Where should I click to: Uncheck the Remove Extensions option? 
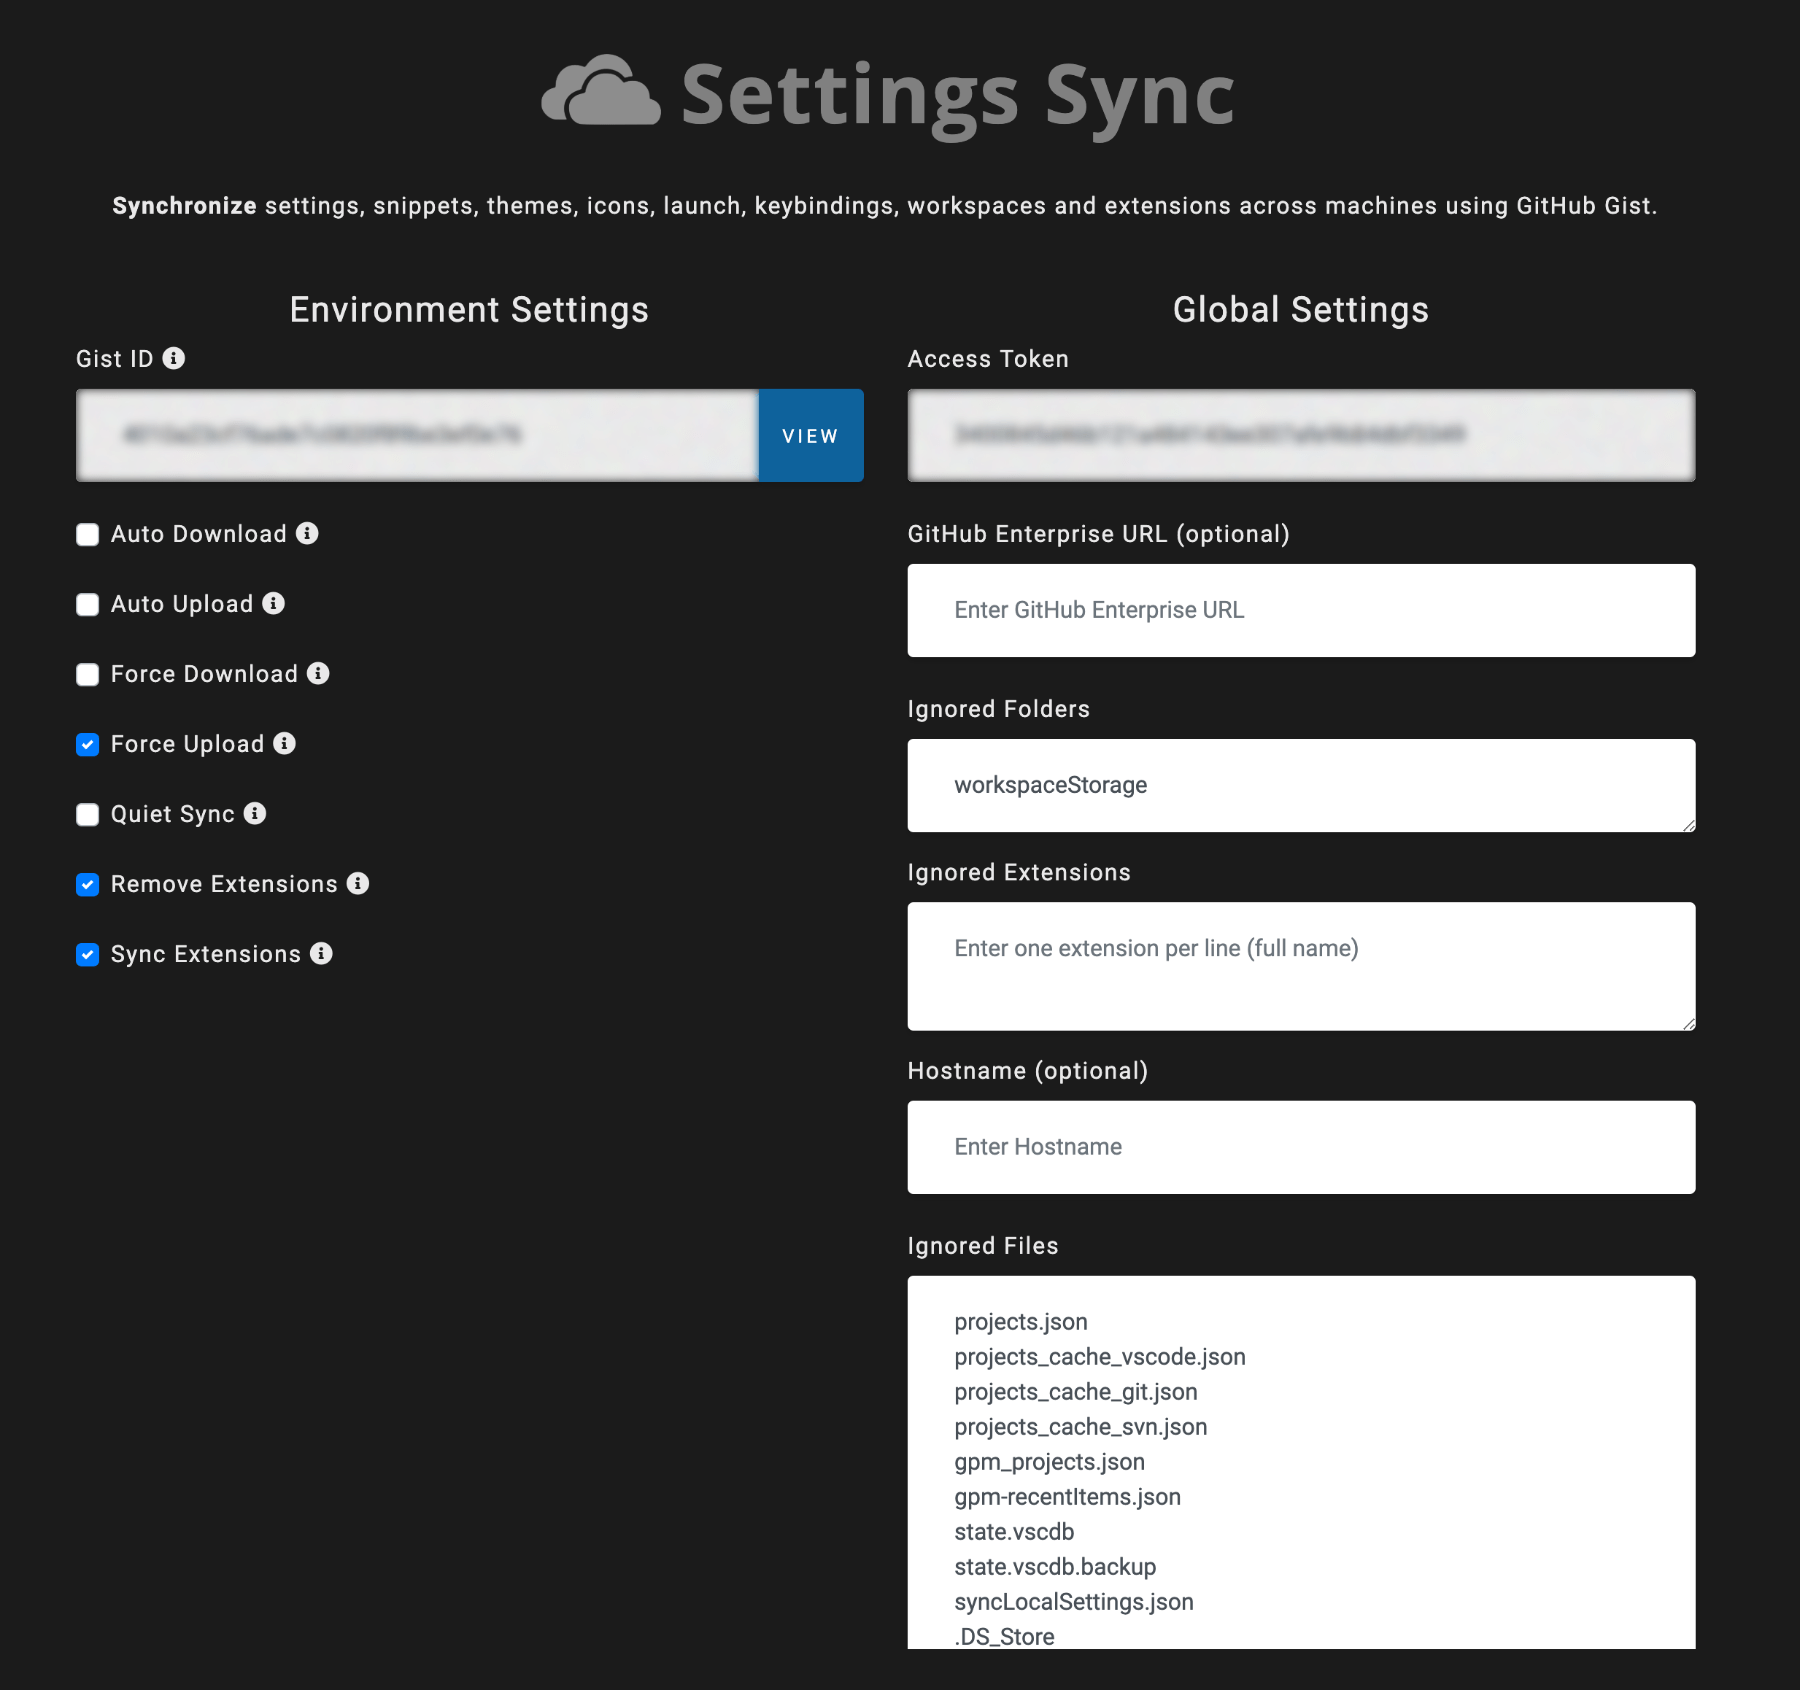[x=87, y=884]
